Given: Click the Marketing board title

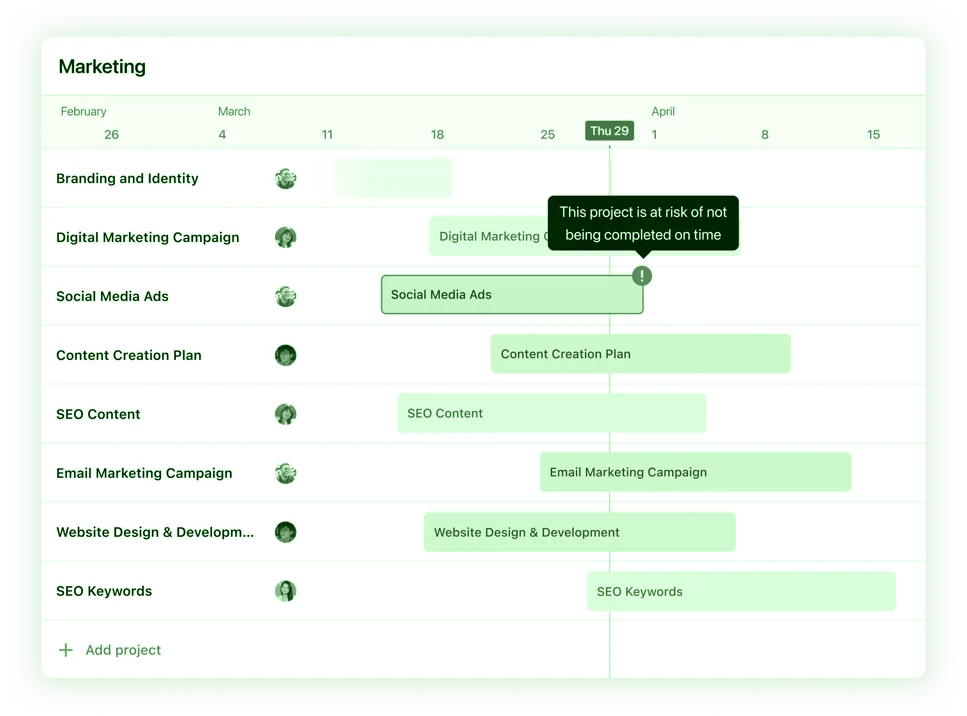Looking at the screenshot, I should point(102,67).
